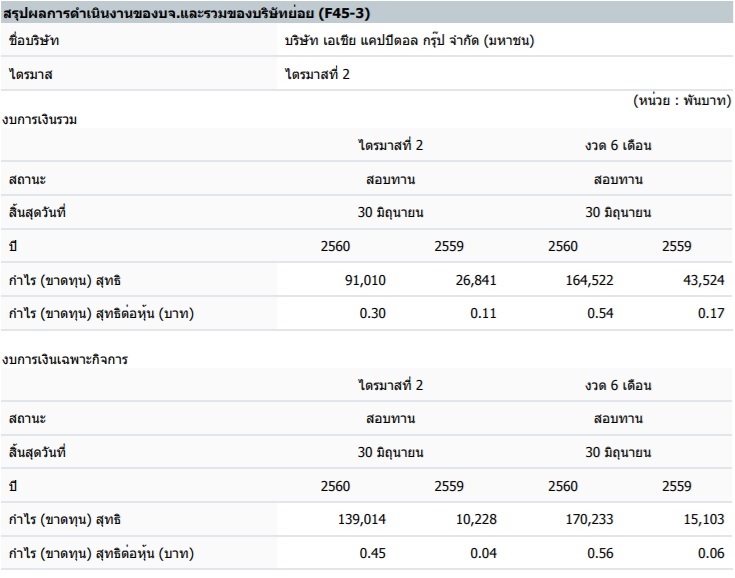This screenshot has height=578, width=735.
Task: Click the six-month value "170,233"
Action: pyautogui.click(x=589, y=519)
